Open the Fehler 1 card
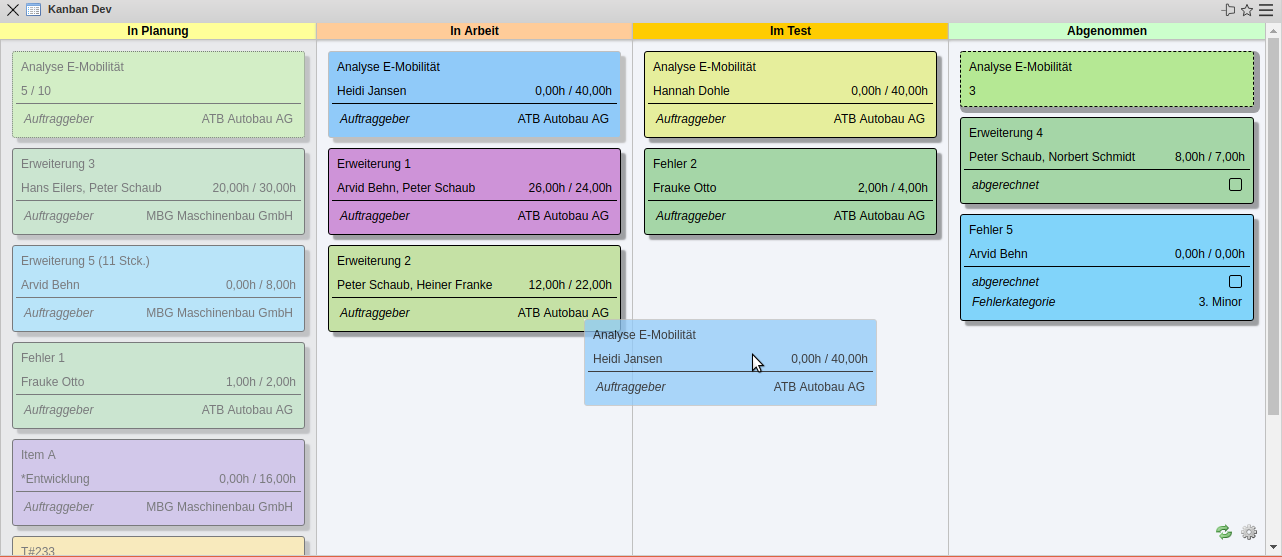The image size is (1282, 557). click(158, 386)
